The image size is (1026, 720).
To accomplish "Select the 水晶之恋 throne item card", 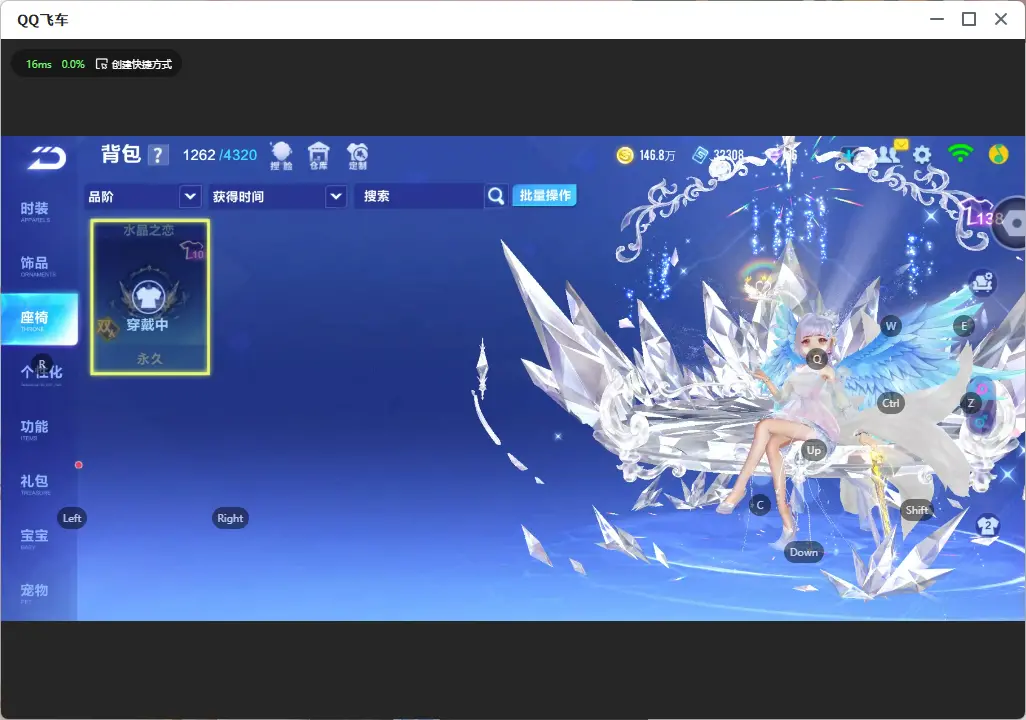I will [150, 297].
